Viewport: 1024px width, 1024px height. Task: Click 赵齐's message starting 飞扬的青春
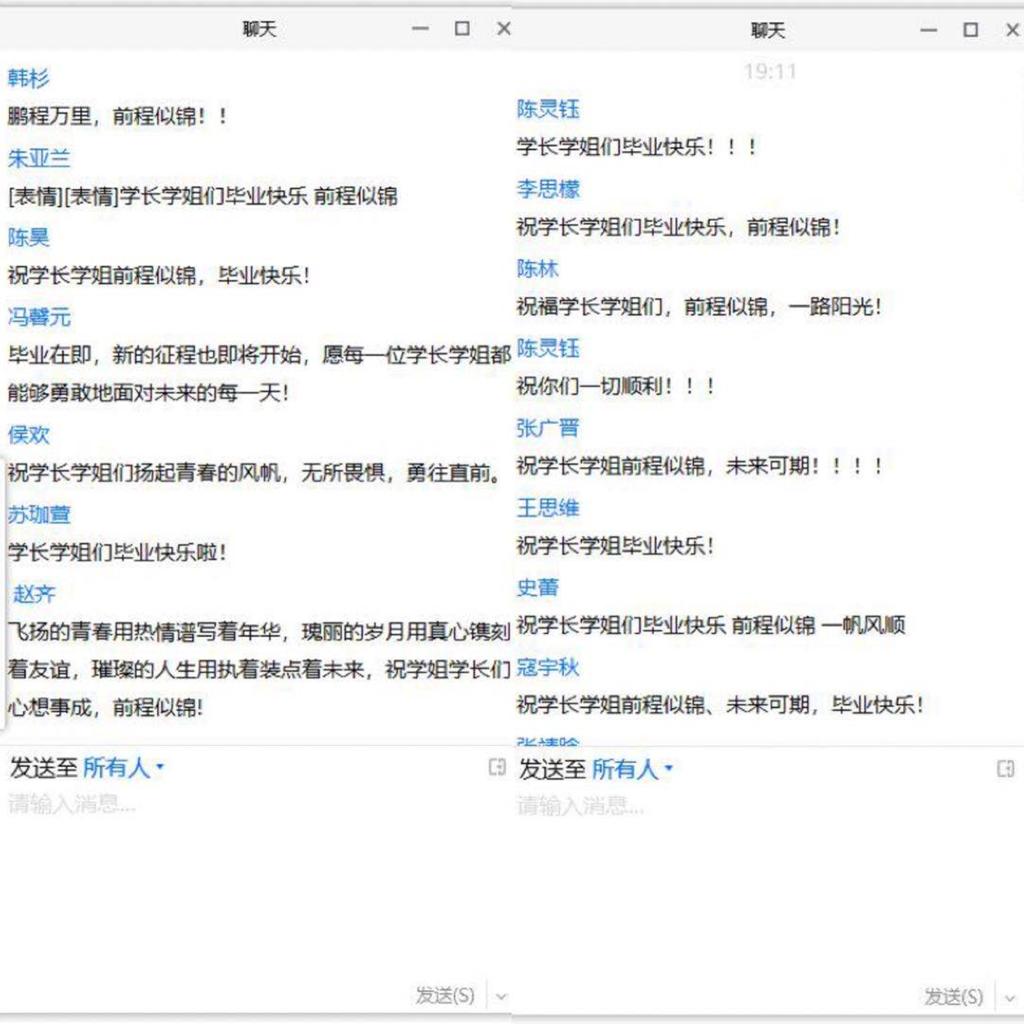click(x=259, y=669)
